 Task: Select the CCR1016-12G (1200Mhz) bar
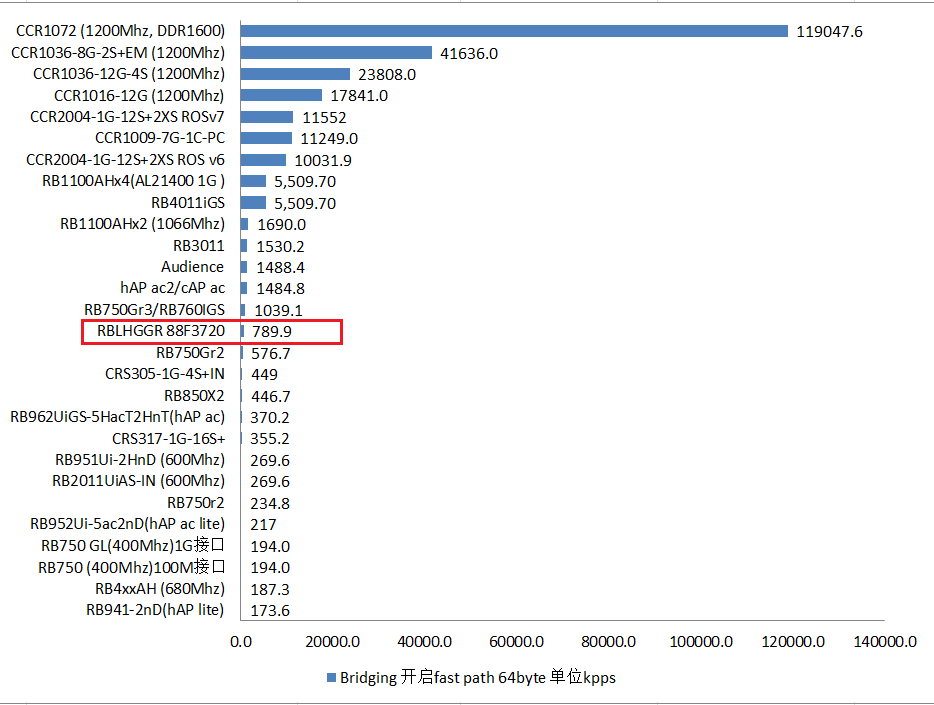281,95
